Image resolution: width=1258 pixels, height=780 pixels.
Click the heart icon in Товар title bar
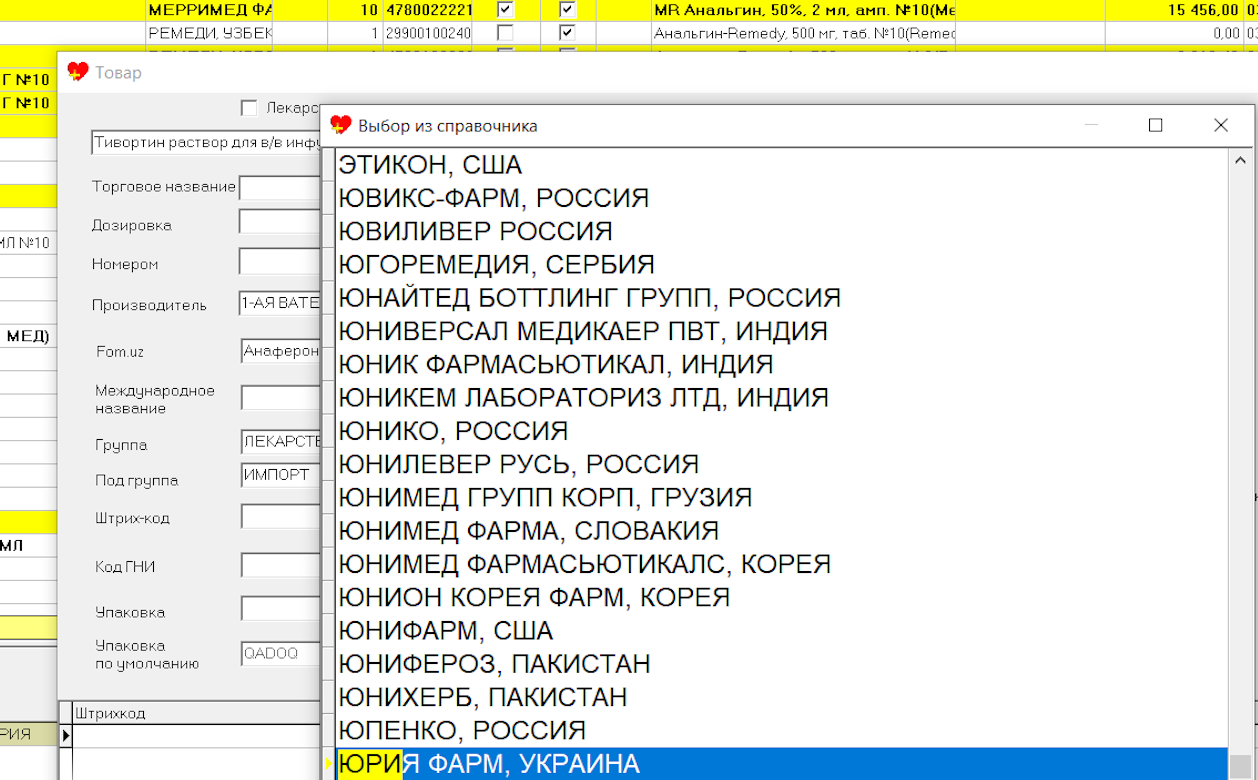(x=77, y=72)
